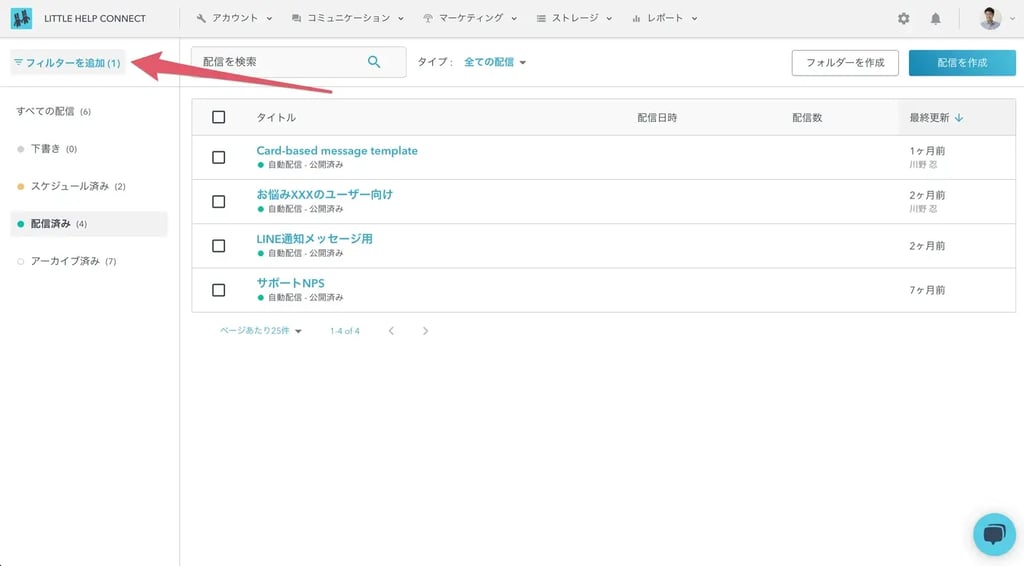Click the 配信を検索 search field

[280, 62]
